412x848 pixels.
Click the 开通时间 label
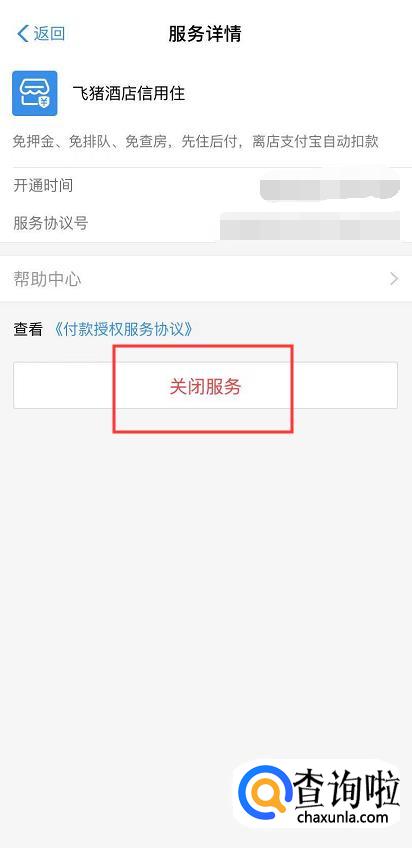tap(43, 186)
